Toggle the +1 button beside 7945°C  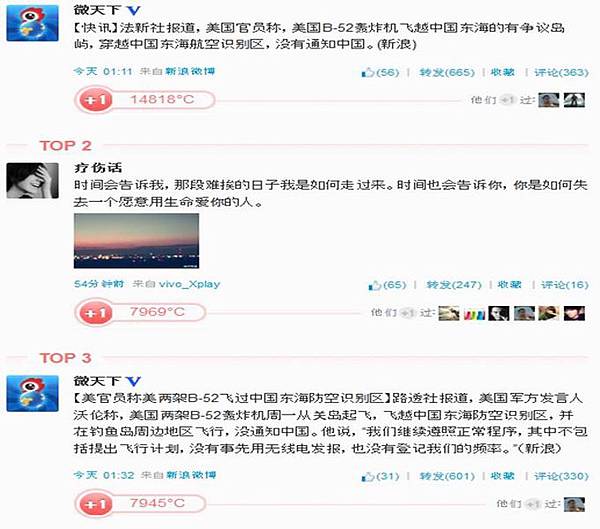pyautogui.click(x=95, y=504)
